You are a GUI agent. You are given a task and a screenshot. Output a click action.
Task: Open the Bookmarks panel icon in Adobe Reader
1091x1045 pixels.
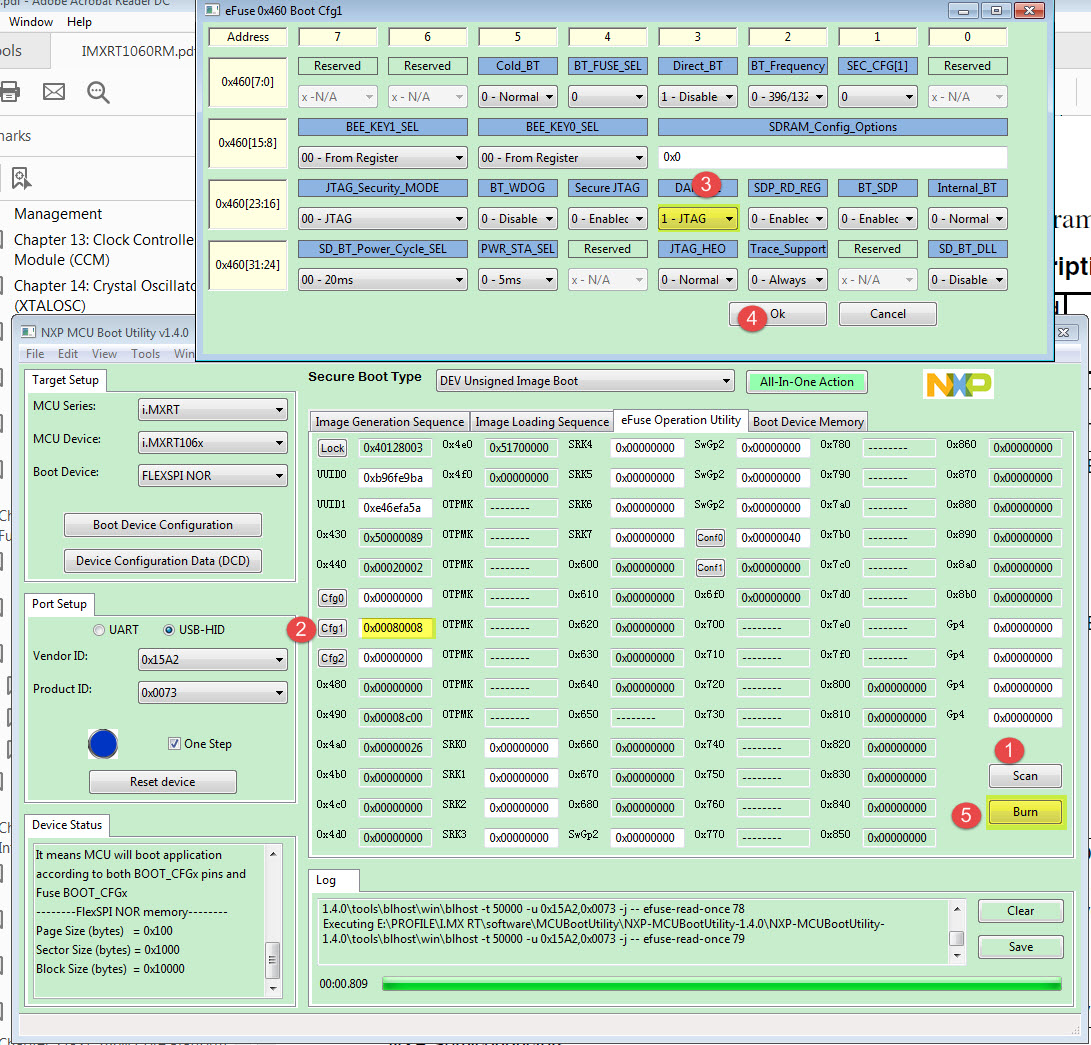click(20, 175)
